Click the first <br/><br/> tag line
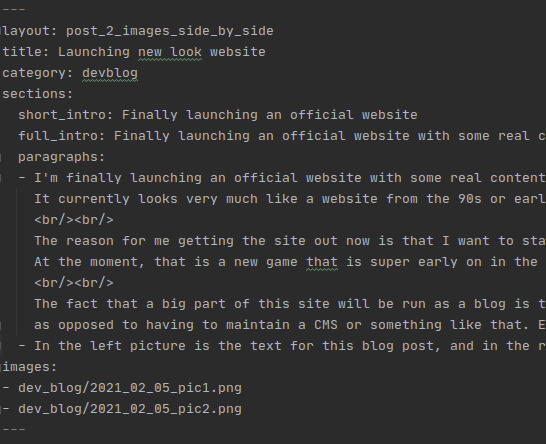Image resolution: width=546 pixels, height=444 pixels. click(74, 220)
